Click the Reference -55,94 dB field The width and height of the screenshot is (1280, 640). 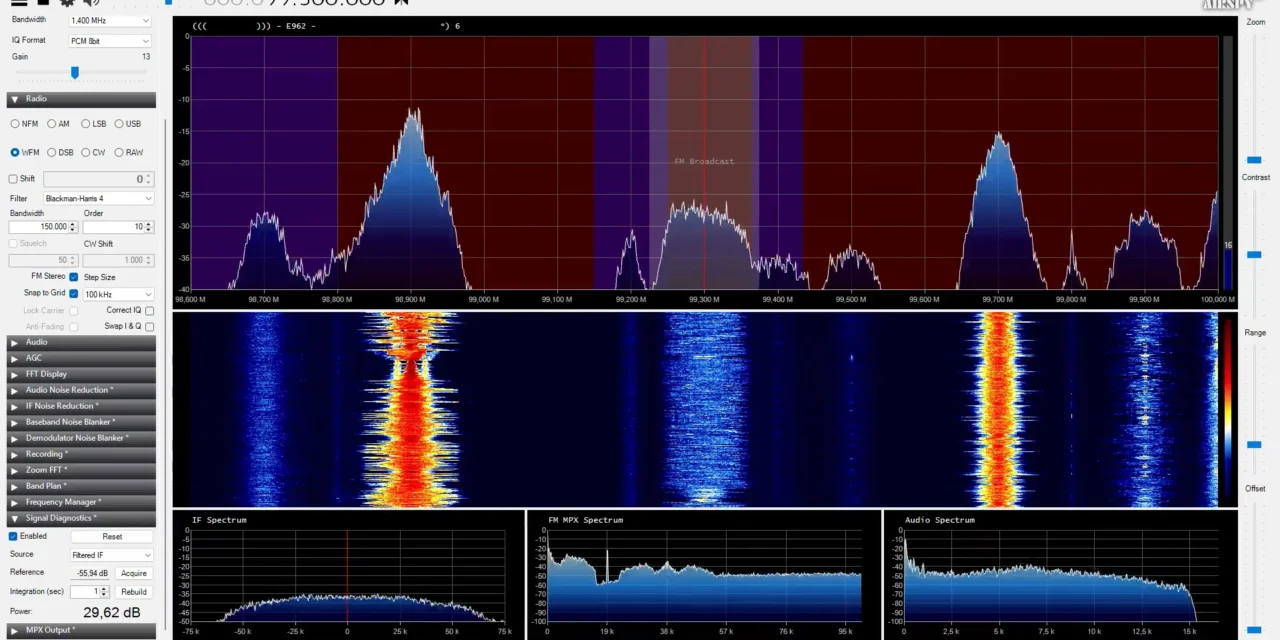click(x=91, y=573)
